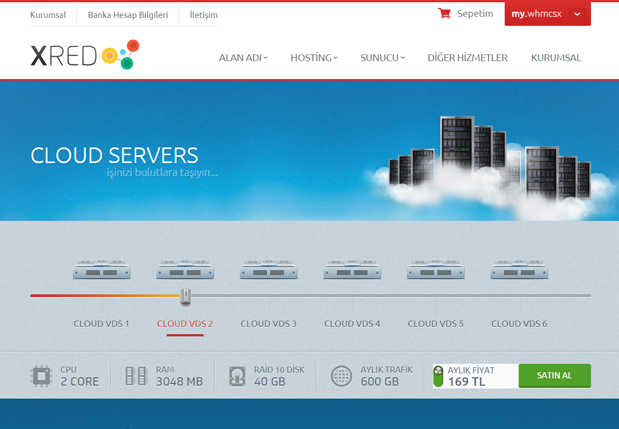The image size is (619, 429).
Task: Select the CLOUD VDS 3 plan label
Action: pyautogui.click(x=268, y=324)
